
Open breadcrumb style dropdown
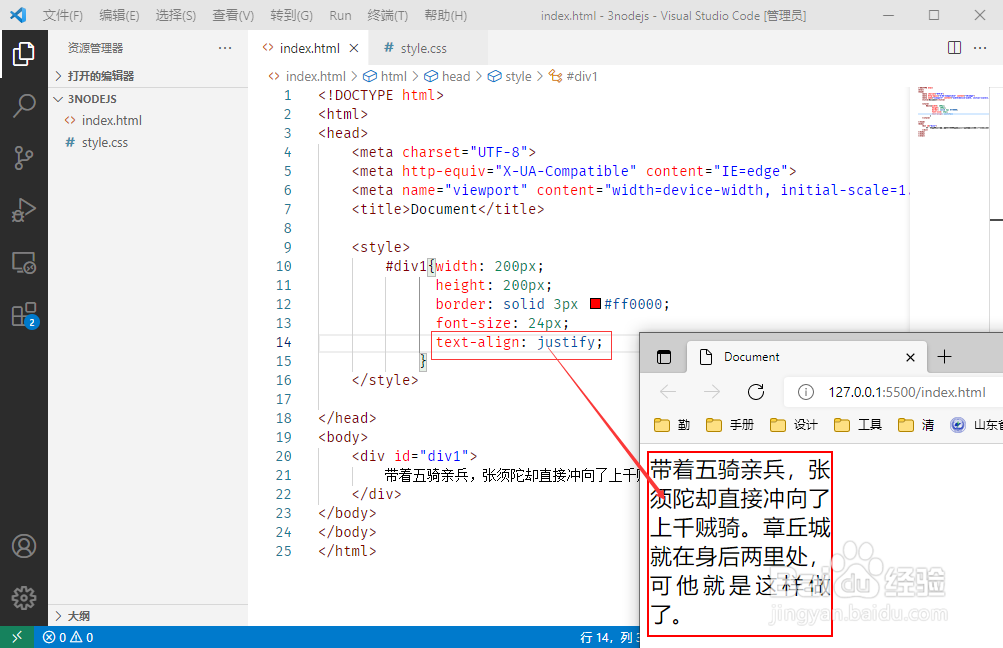click(509, 76)
